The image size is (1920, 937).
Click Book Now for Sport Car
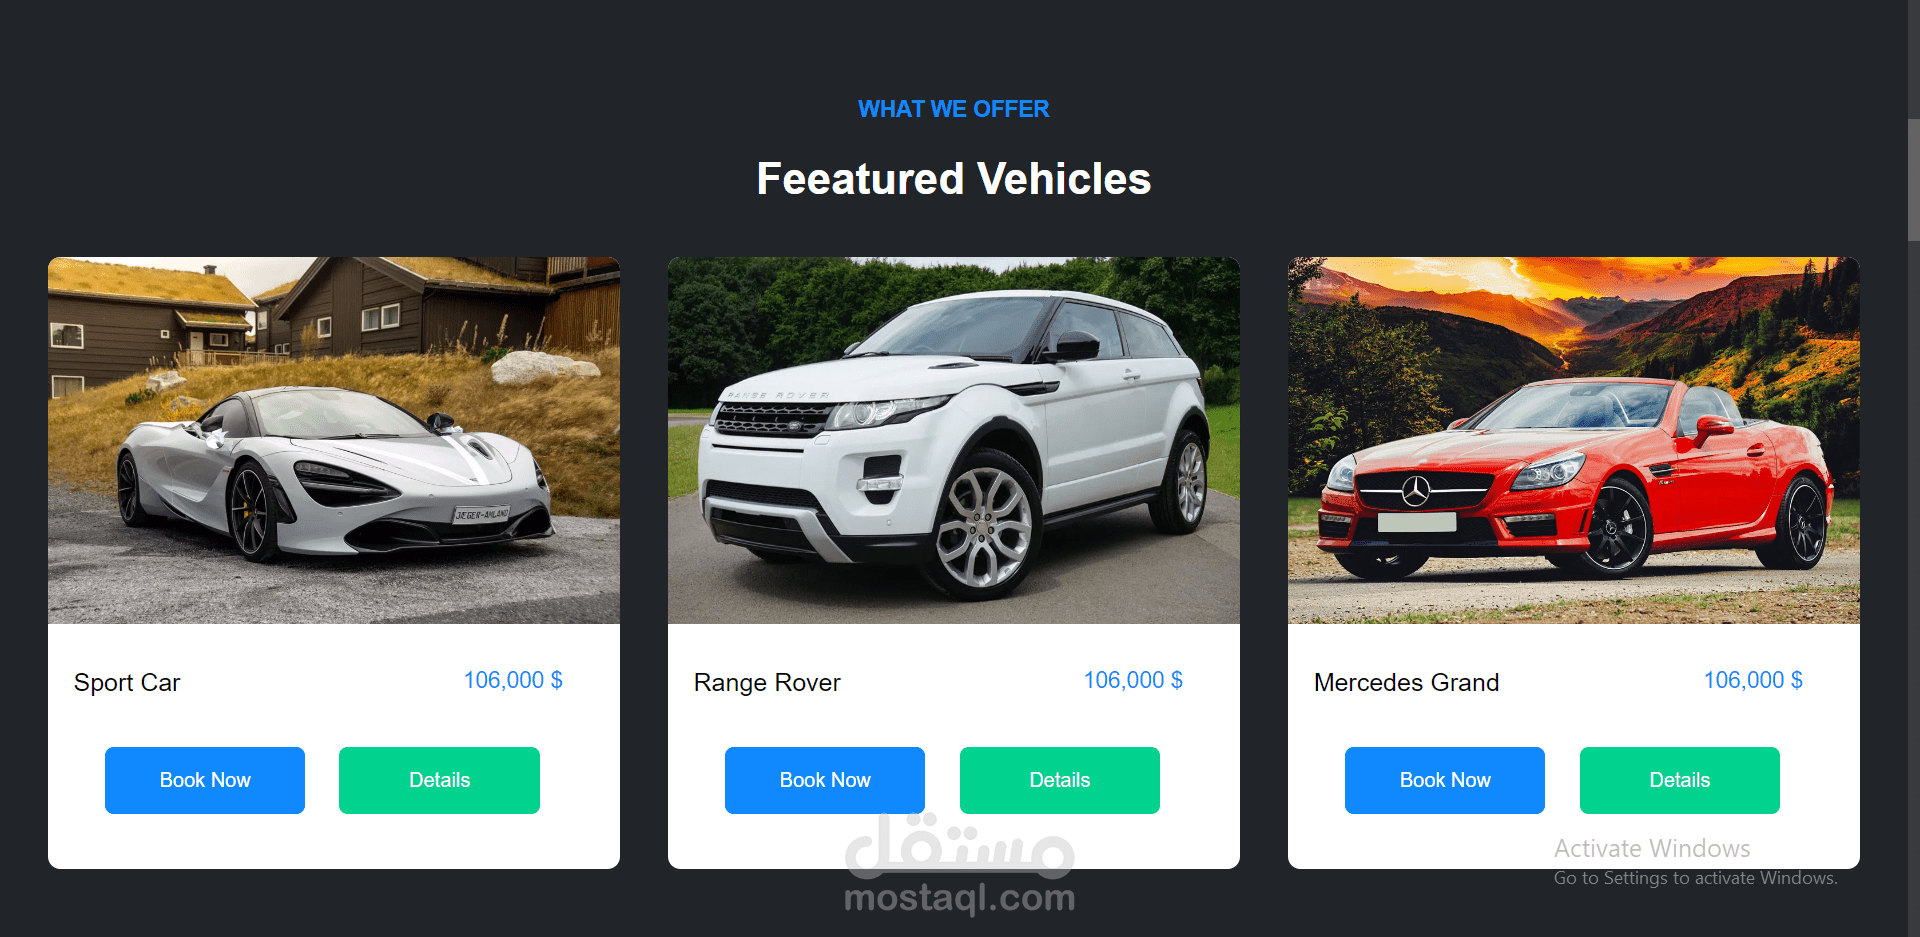(205, 780)
